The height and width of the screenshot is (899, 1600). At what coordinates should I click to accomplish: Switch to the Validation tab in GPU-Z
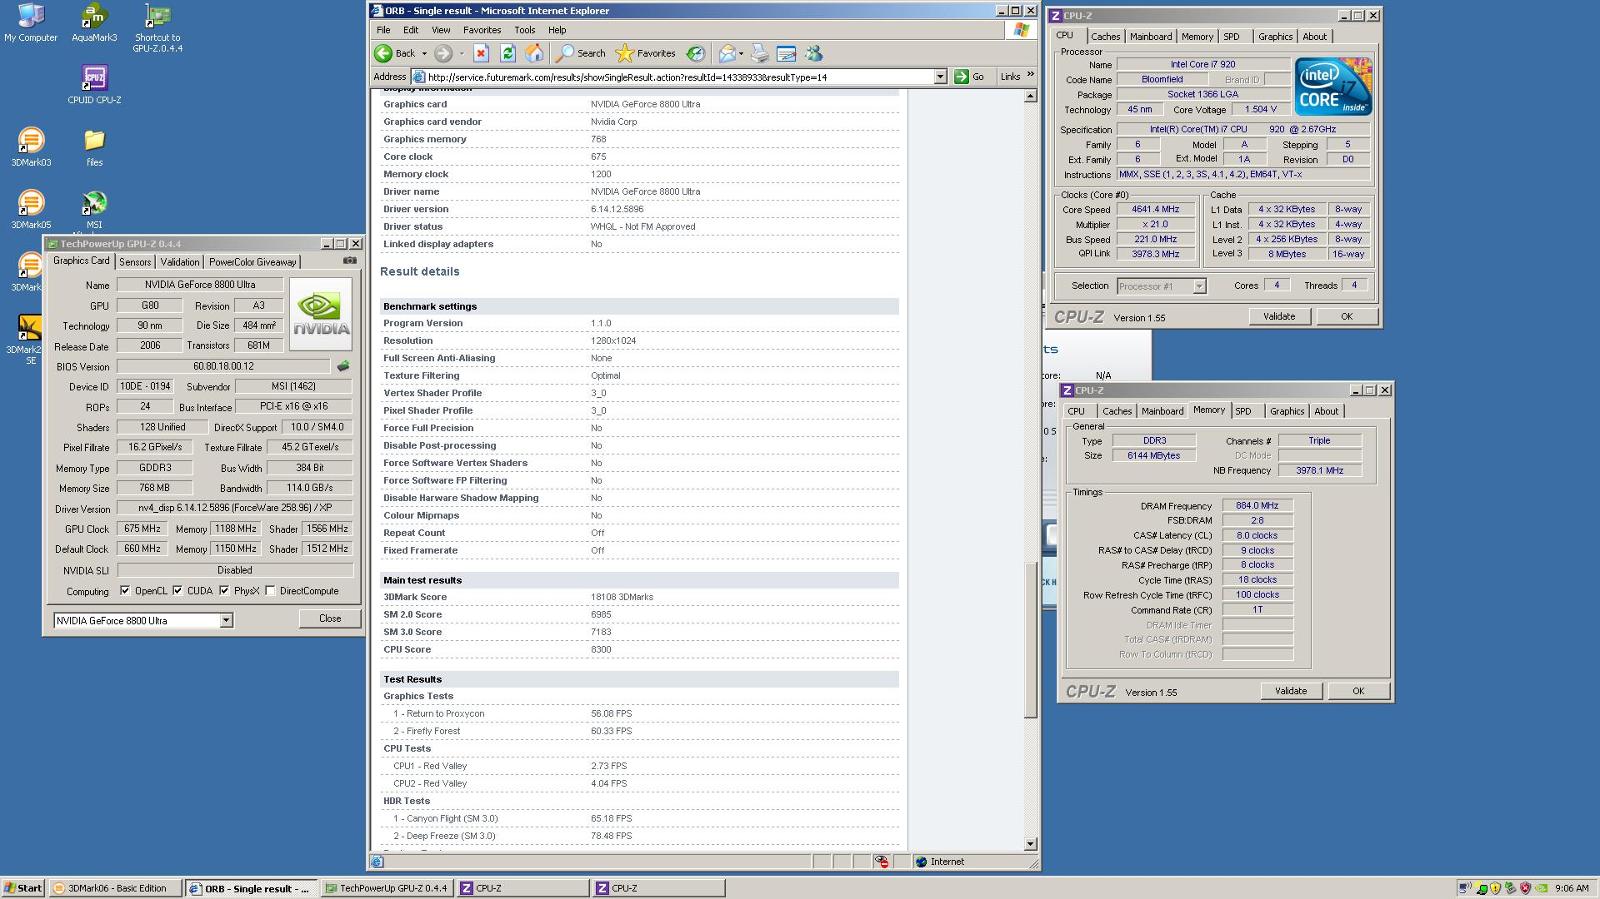click(180, 262)
